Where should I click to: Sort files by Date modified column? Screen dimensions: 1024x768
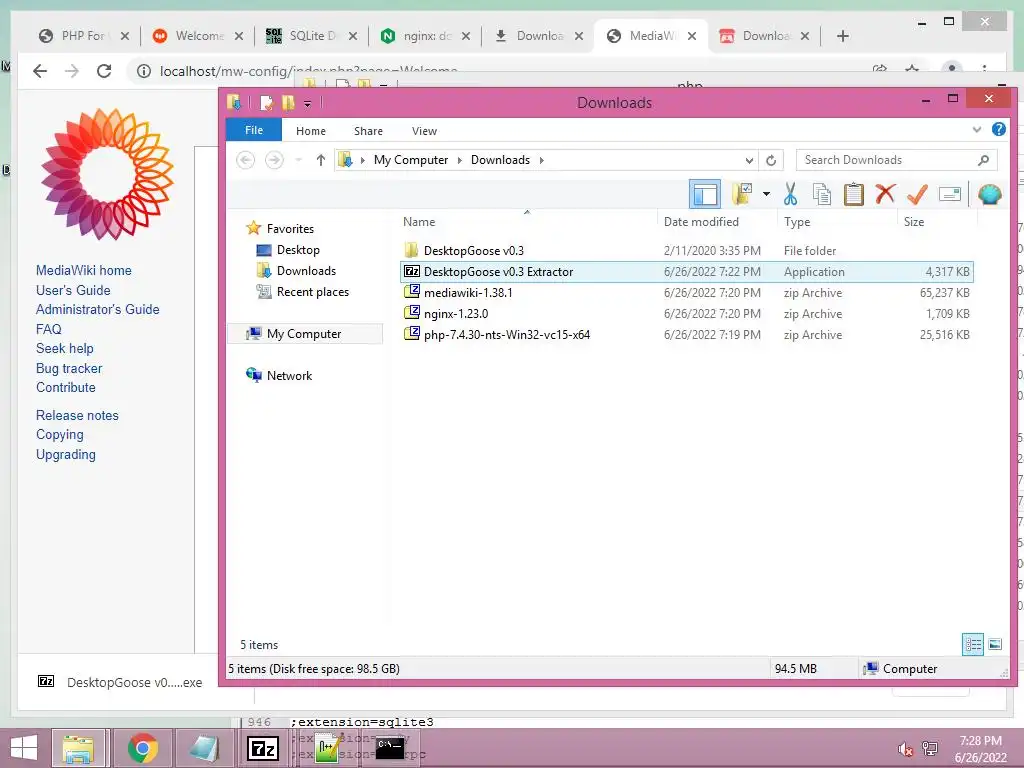click(701, 222)
